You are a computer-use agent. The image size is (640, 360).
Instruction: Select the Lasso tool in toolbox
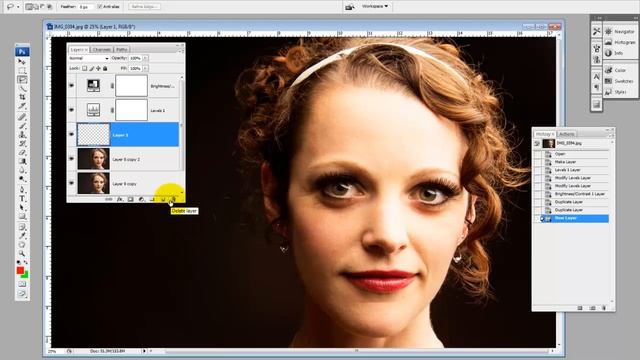tap(22, 80)
